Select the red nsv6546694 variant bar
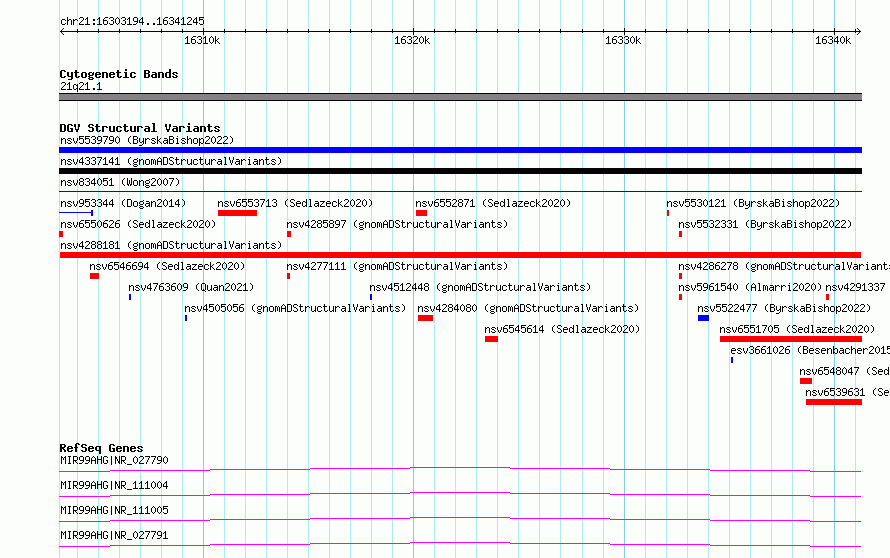Viewport: 890px width, 558px height. pos(94,276)
